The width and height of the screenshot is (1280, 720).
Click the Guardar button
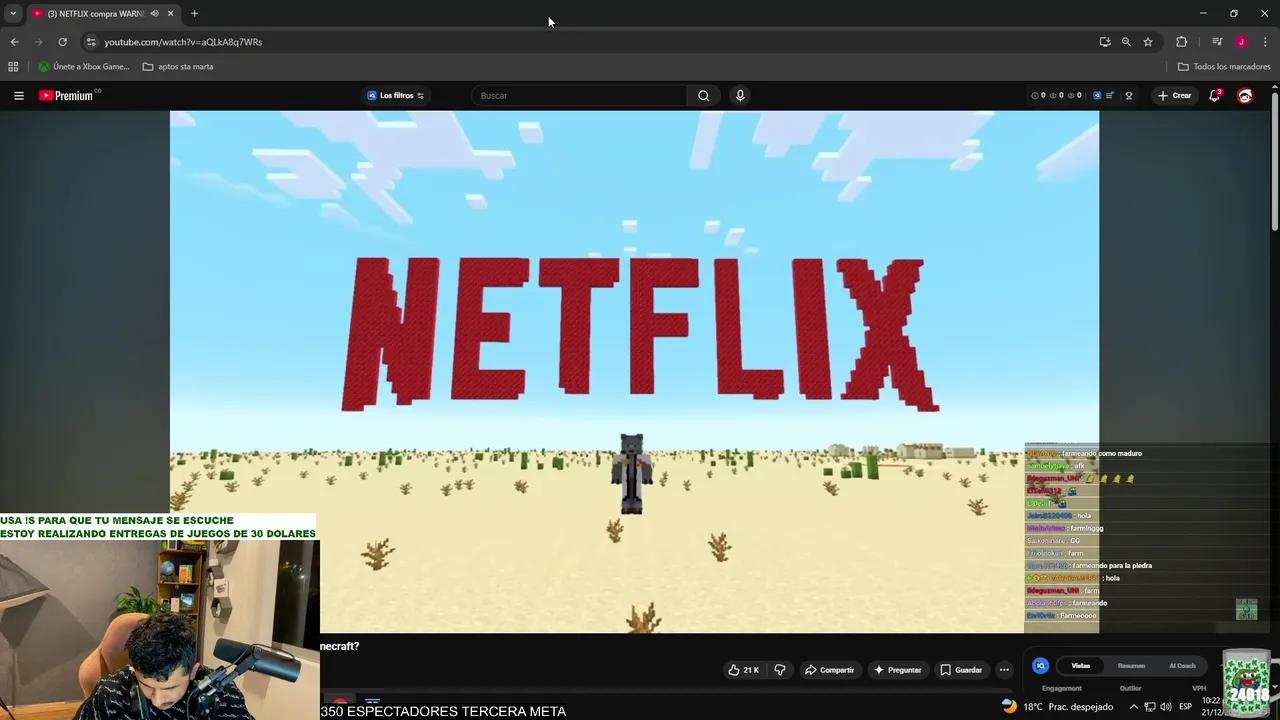pos(961,670)
